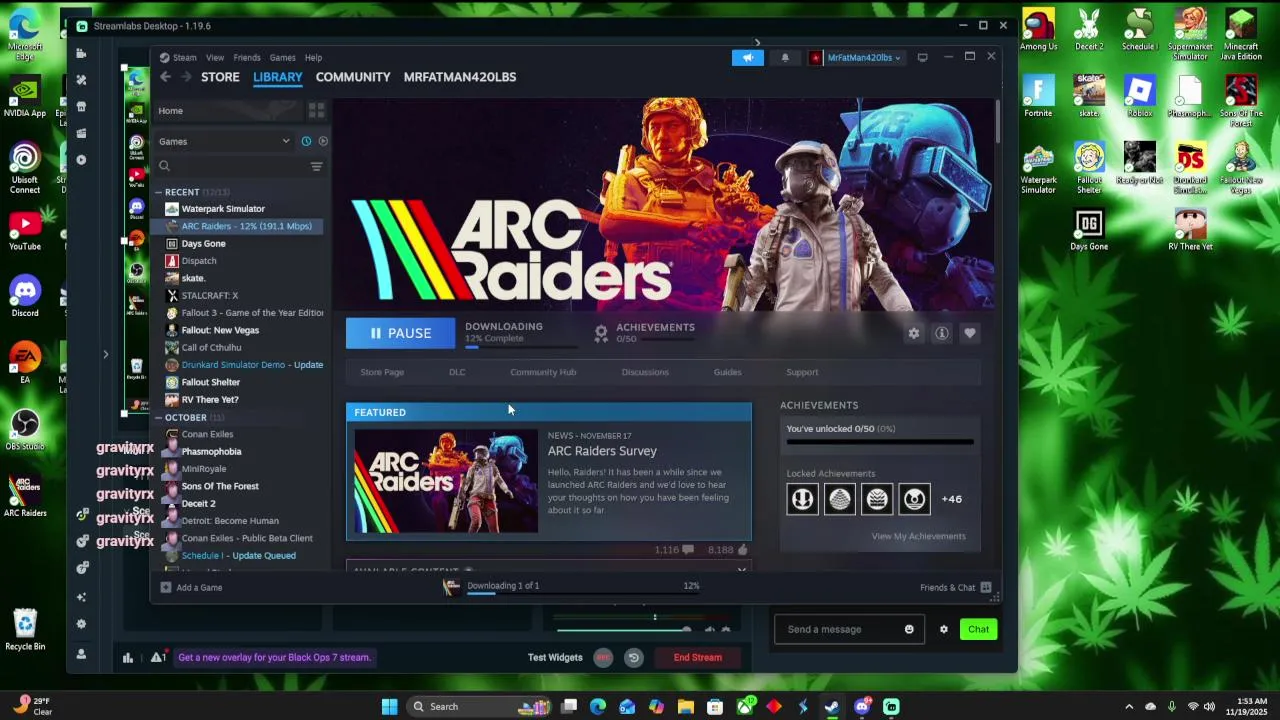1280x720 pixels.
Task: Add ARC Raiders to favorites heart
Action: pos(970,333)
